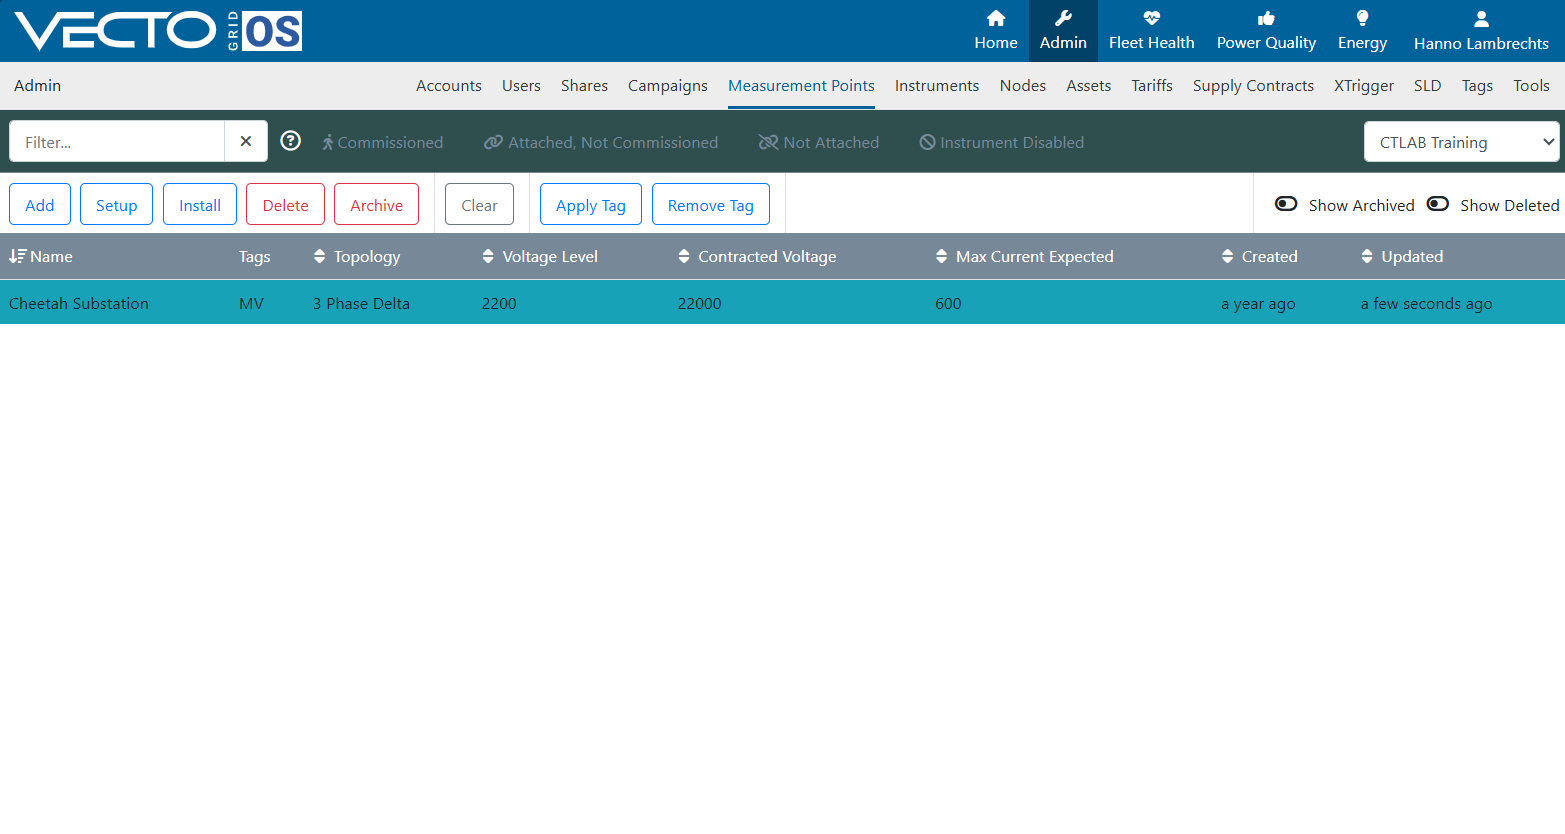Click the Energy lightbulb icon

pos(1362,18)
